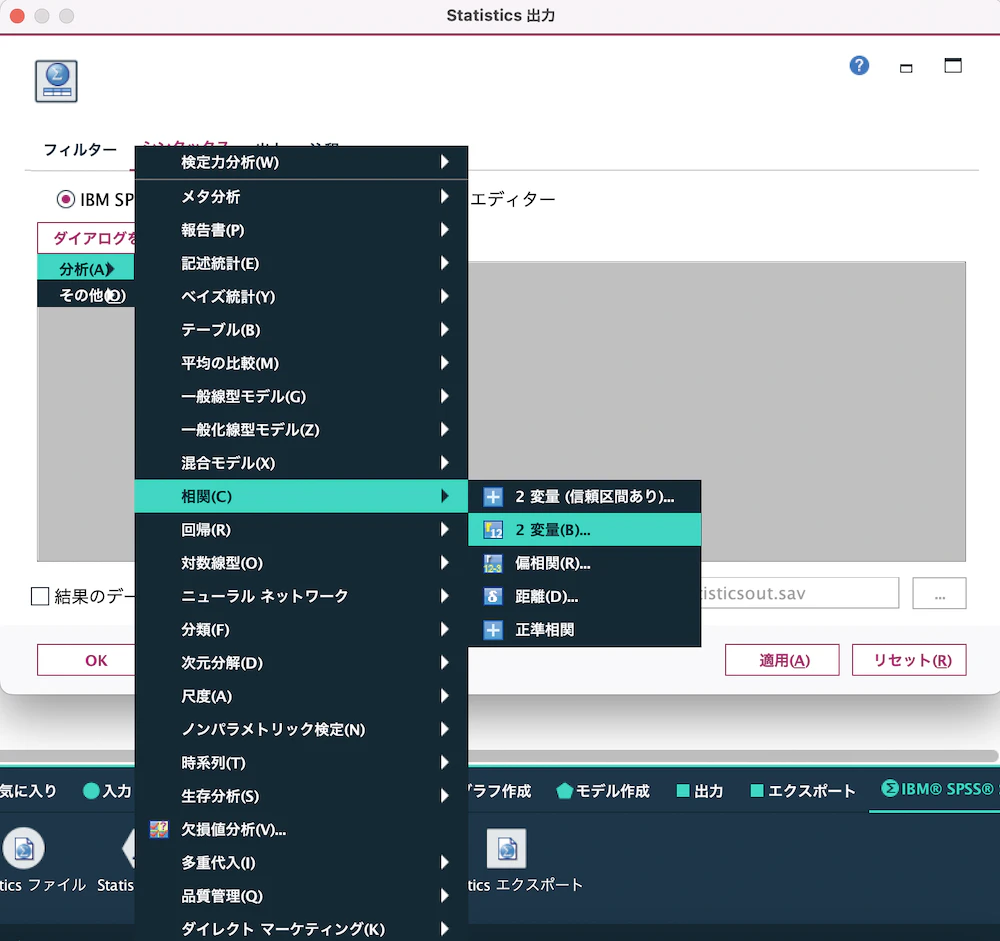Viewport: 1000px width, 941px height.
Task: Select 時系列(T) menu entry
Action: click(301, 762)
